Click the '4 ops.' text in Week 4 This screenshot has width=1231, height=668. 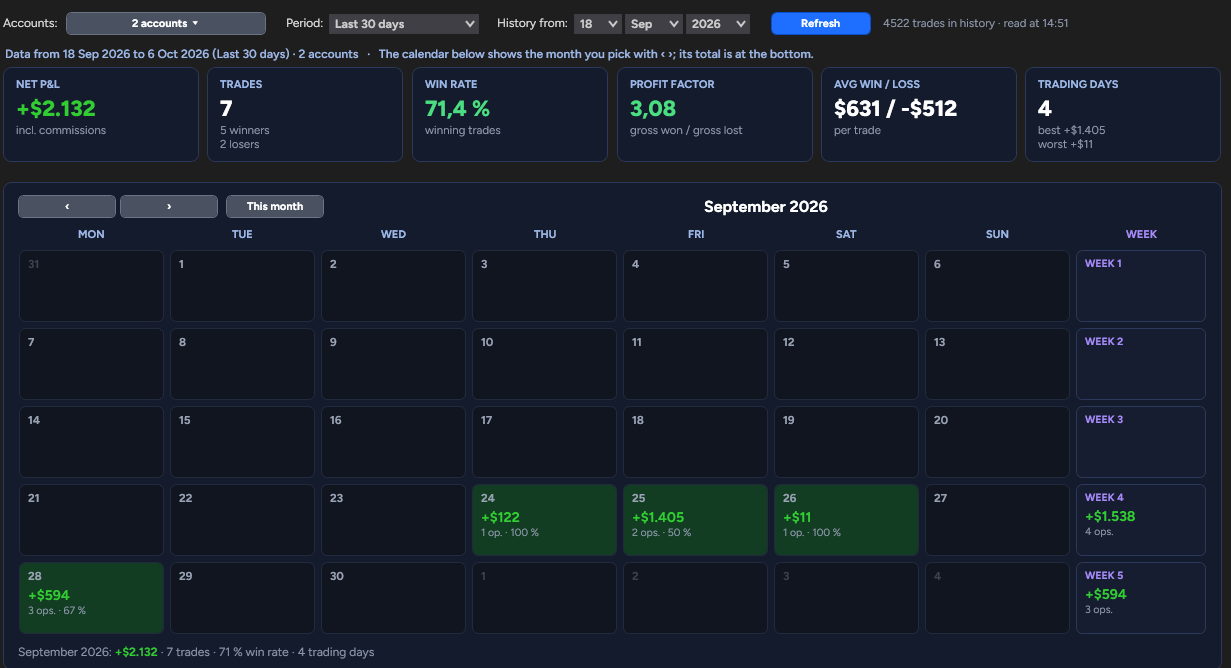[1099, 532]
